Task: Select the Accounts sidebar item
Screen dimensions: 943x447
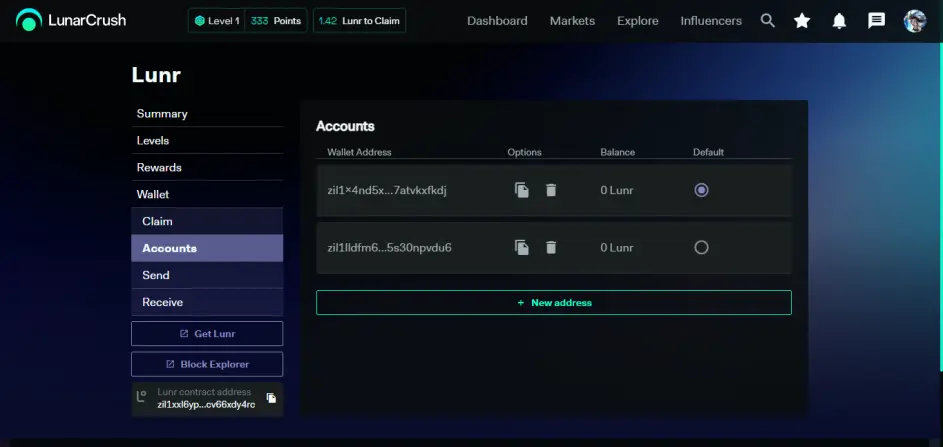Action: coord(207,248)
